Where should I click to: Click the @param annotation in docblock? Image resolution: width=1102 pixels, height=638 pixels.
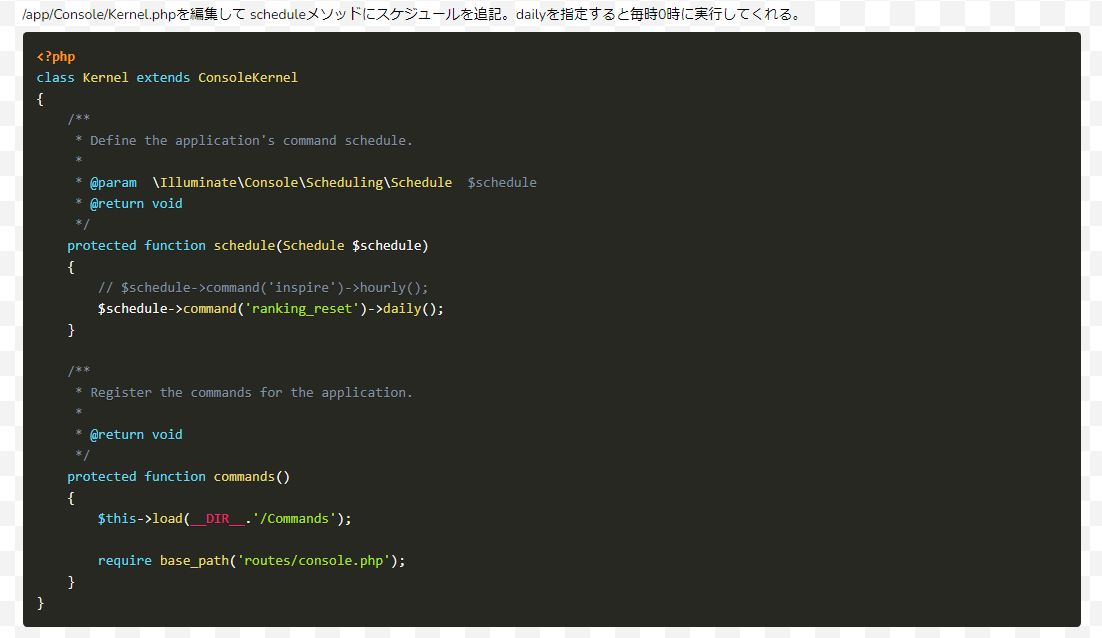coord(113,182)
